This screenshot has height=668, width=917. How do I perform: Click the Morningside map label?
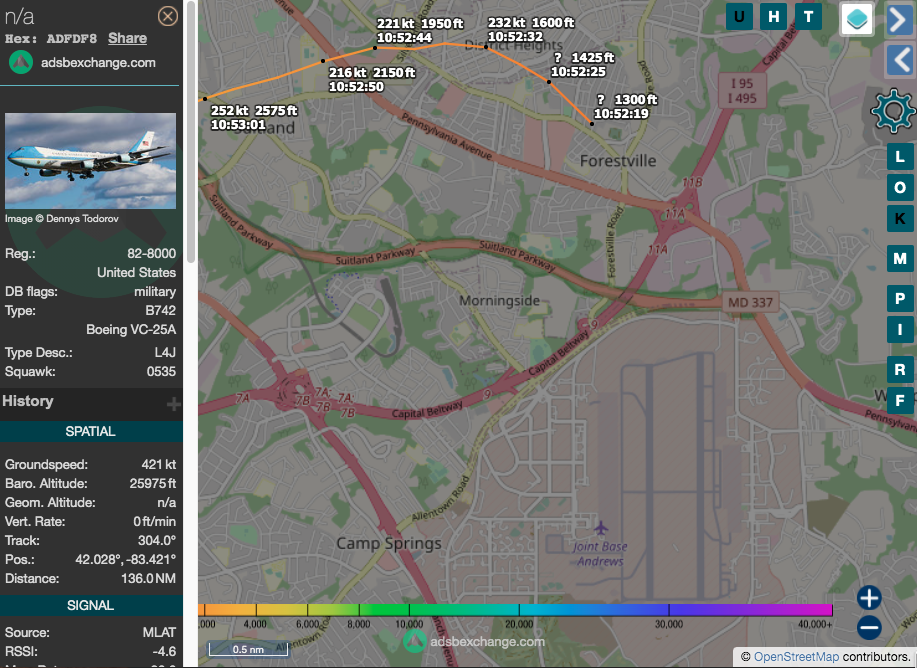[x=499, y=301]
